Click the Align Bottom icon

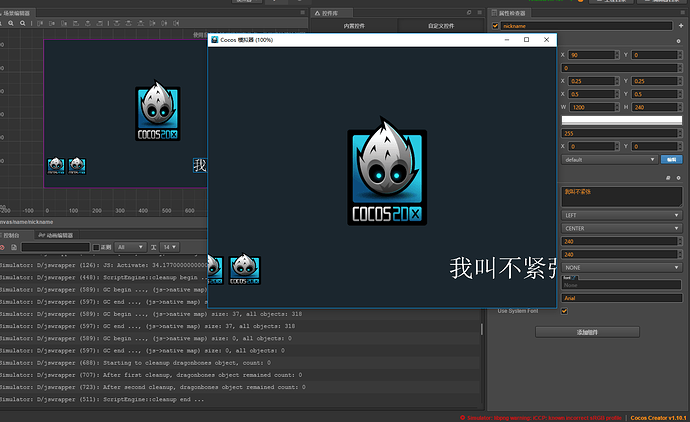click(64, 23)
